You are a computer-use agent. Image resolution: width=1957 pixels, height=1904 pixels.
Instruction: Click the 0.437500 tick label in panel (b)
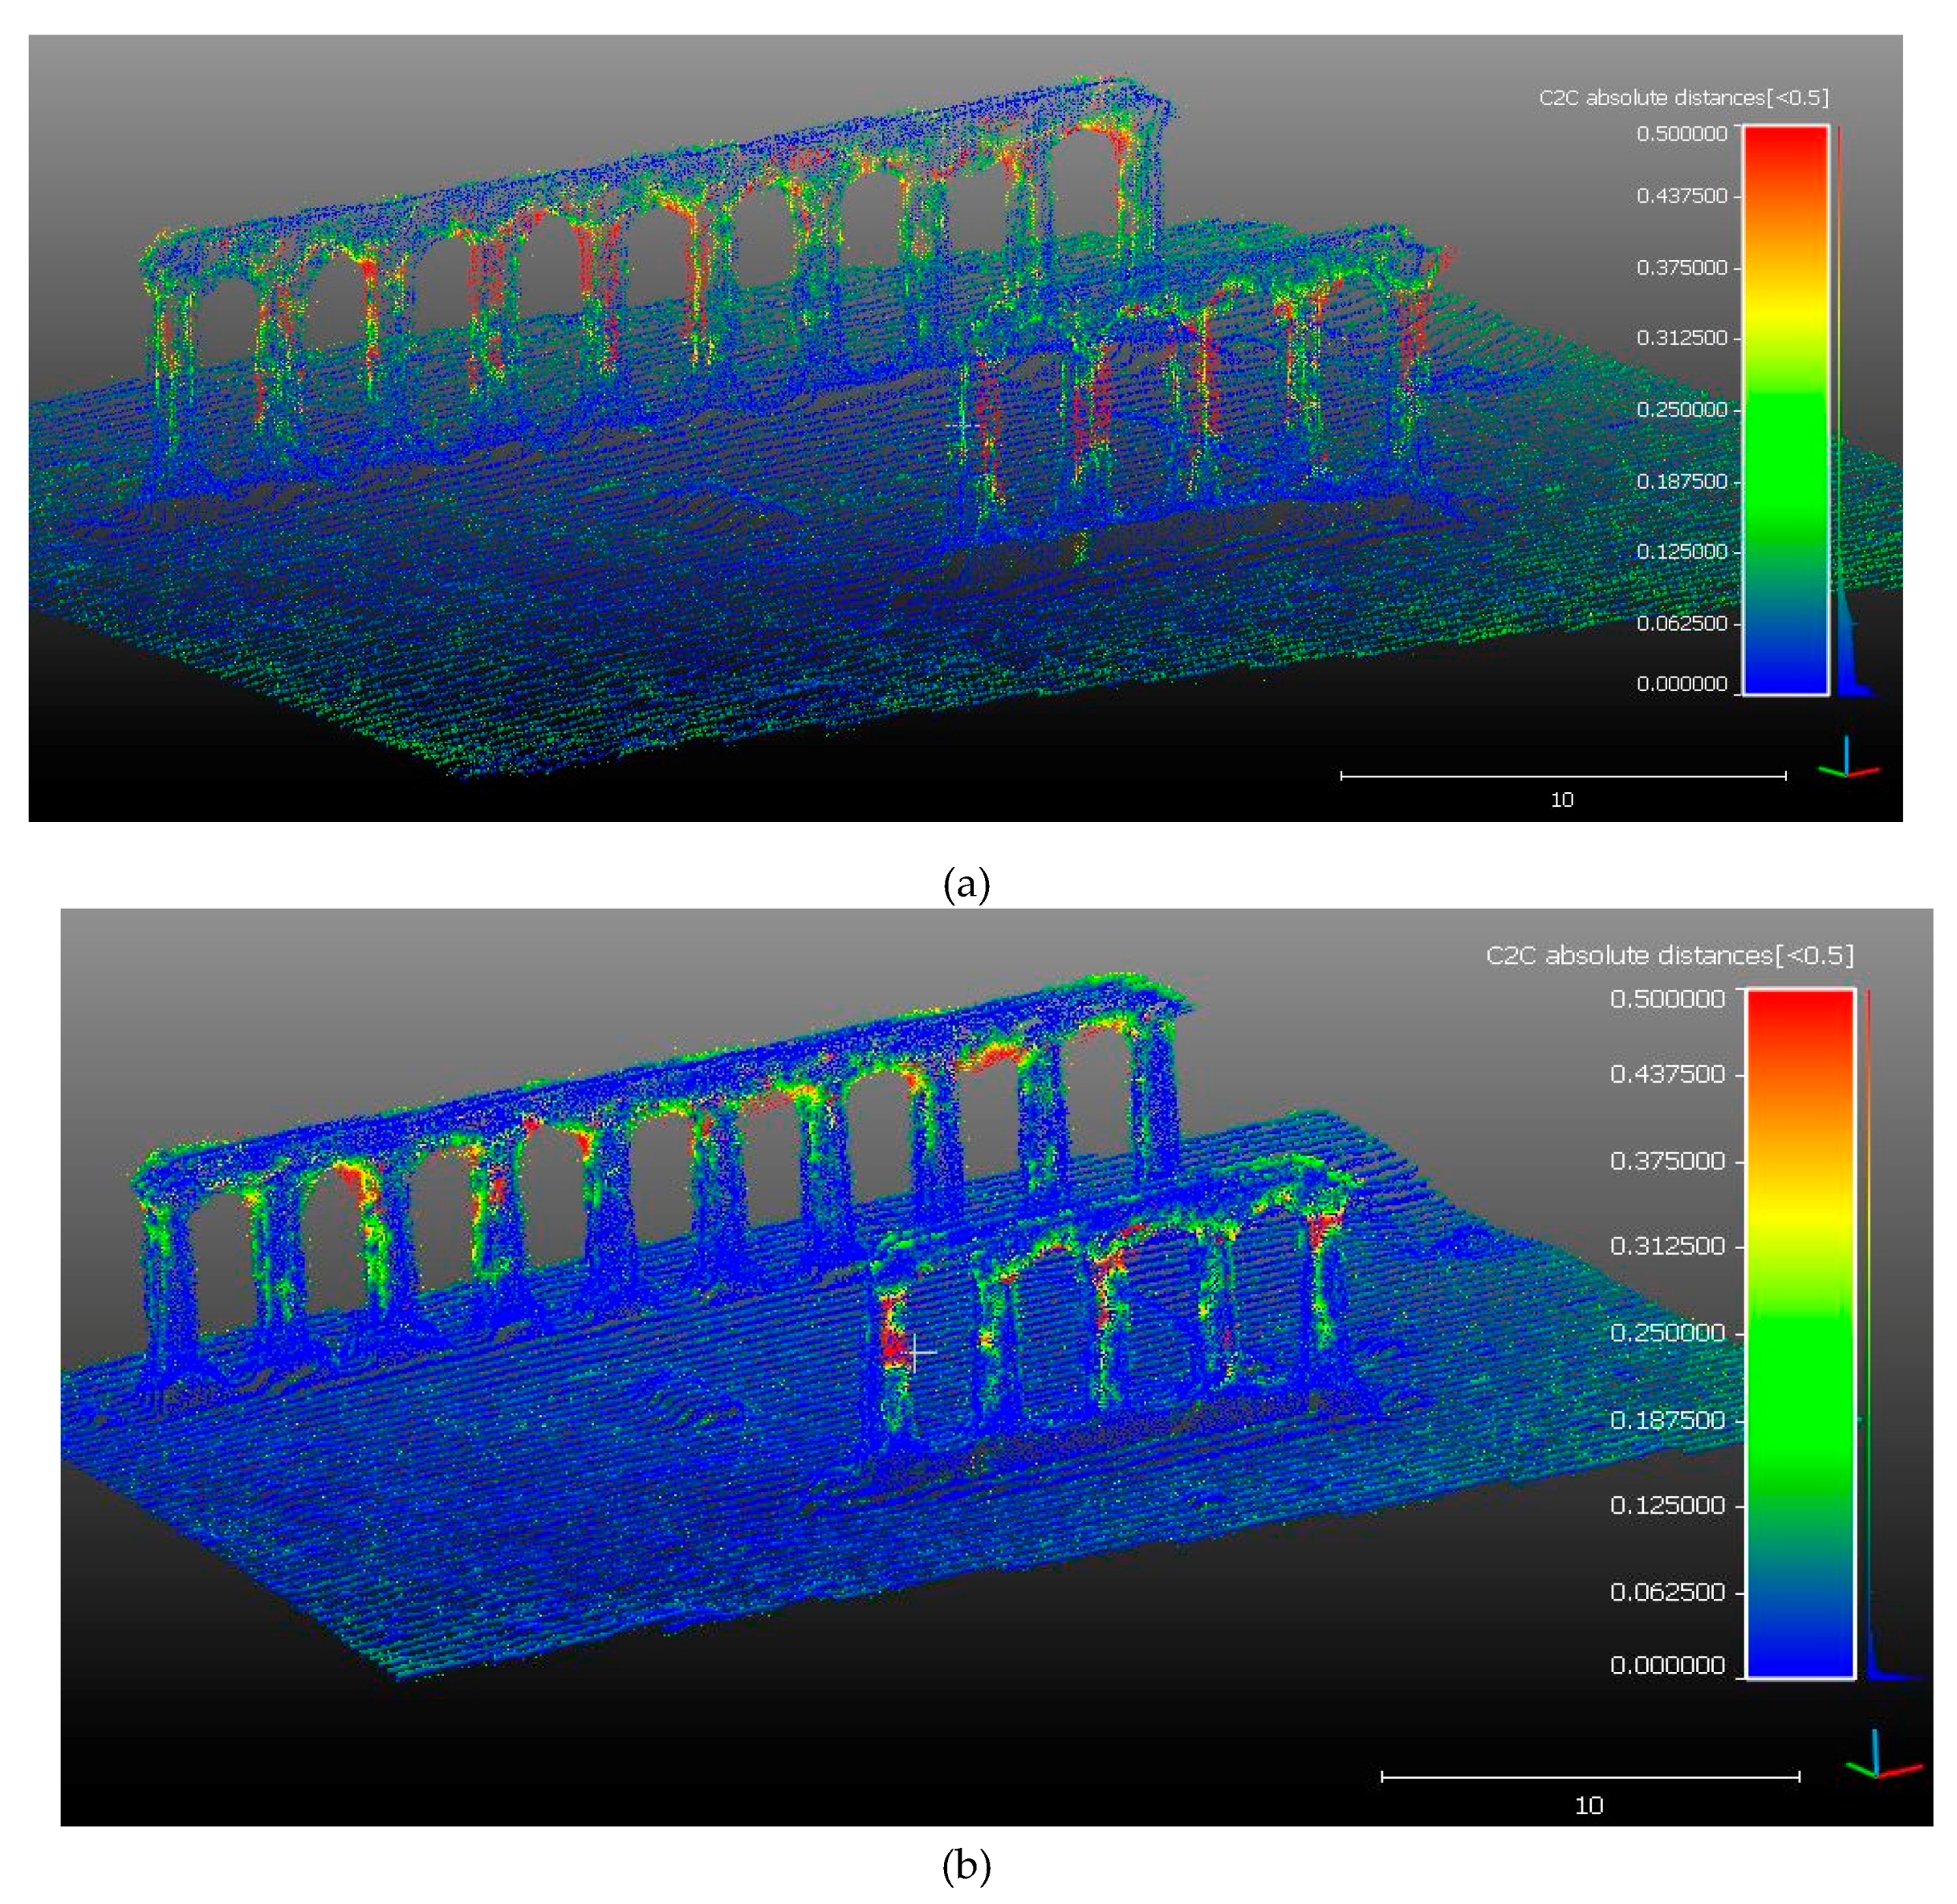(x=1667, y=1074)
